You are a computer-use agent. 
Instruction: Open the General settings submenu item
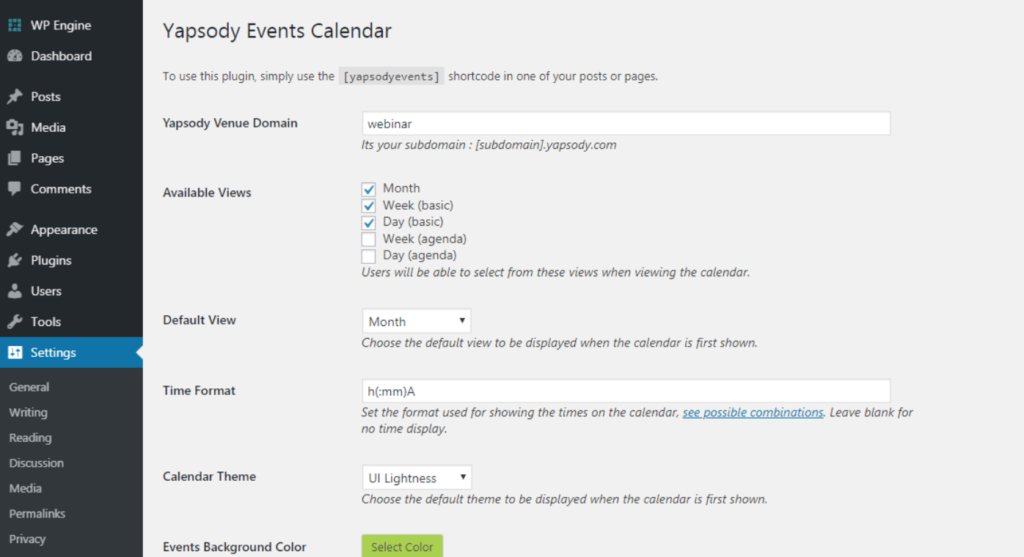click(x=29, y=387)
